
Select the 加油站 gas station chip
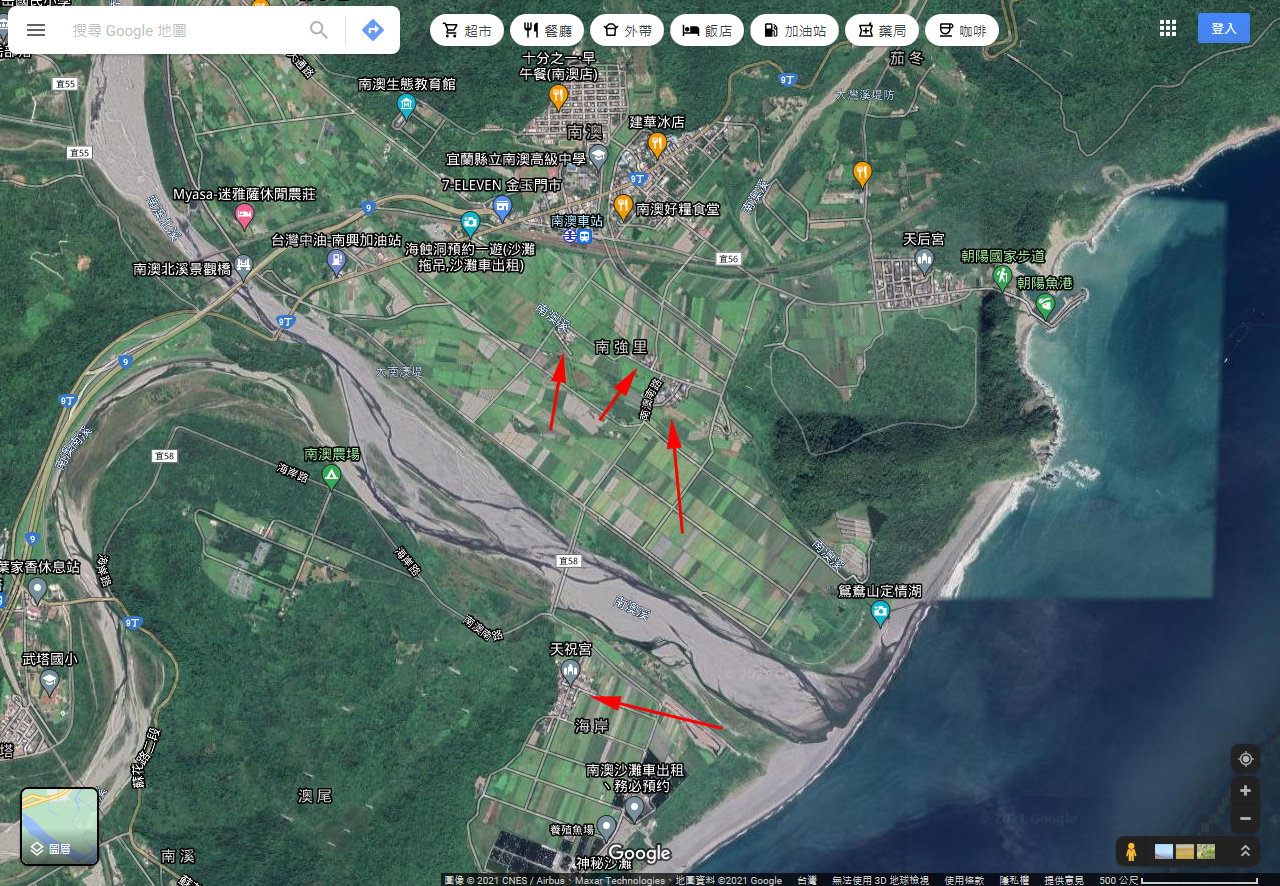794,30
